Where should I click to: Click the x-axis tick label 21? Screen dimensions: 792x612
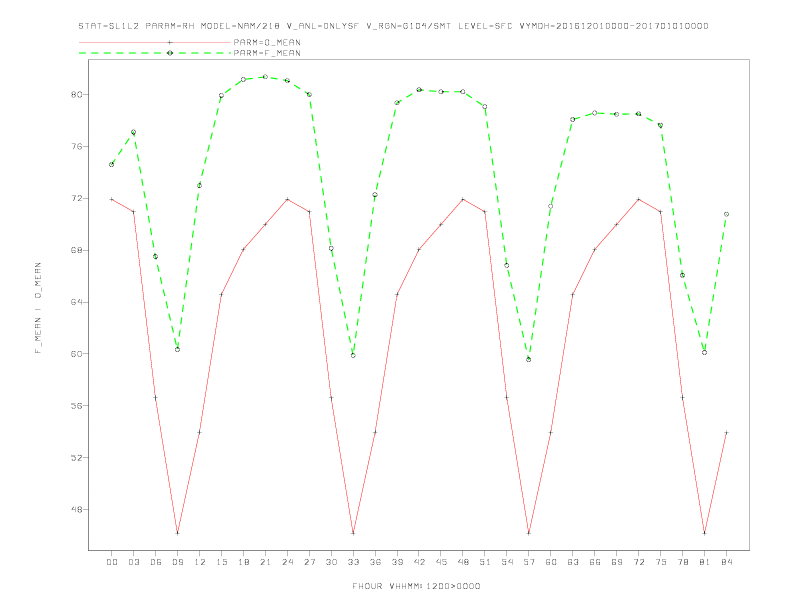[x=265, y=562]
